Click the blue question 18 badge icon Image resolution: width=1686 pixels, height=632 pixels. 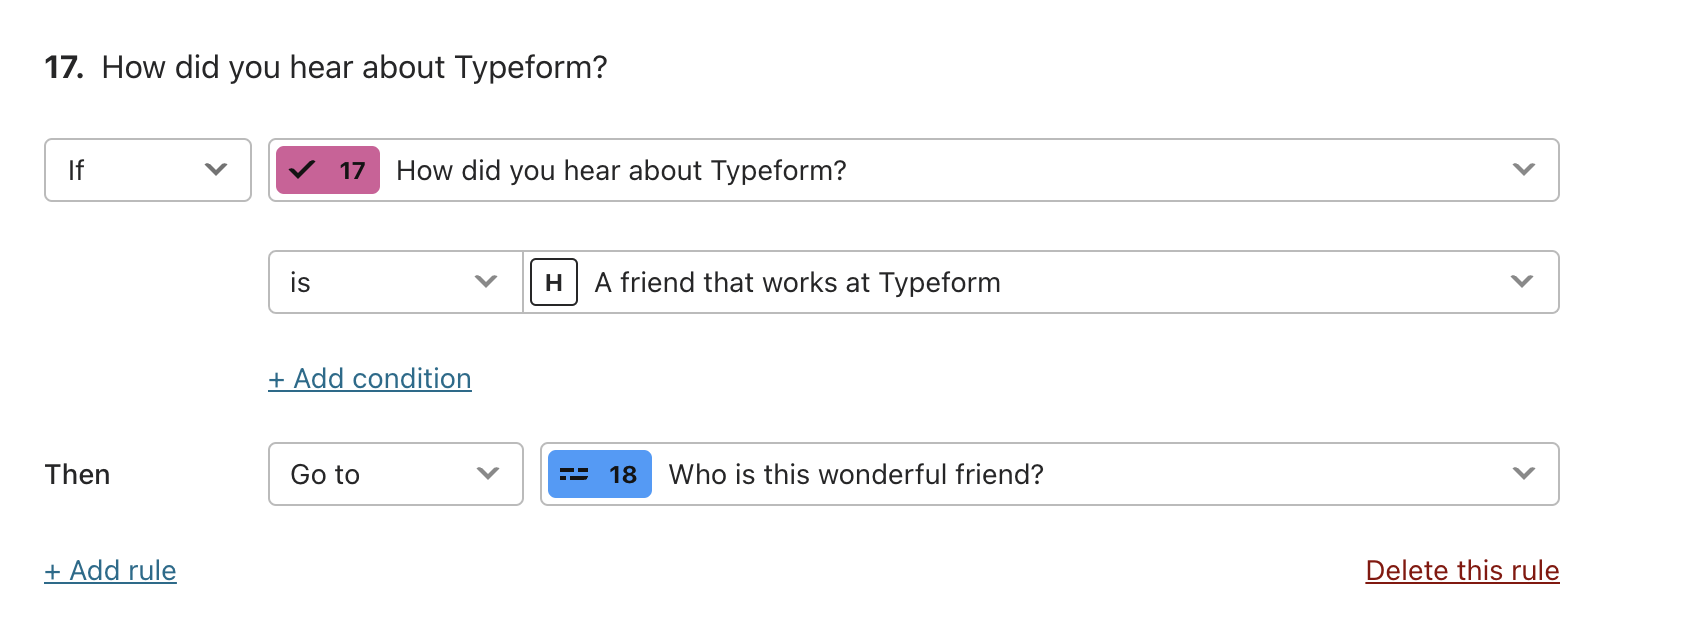point(600,474)
